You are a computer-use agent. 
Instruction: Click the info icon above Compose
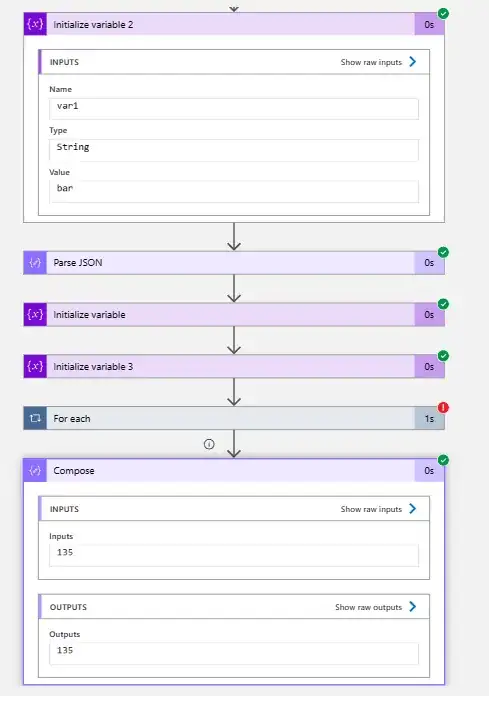pos(209,444)
